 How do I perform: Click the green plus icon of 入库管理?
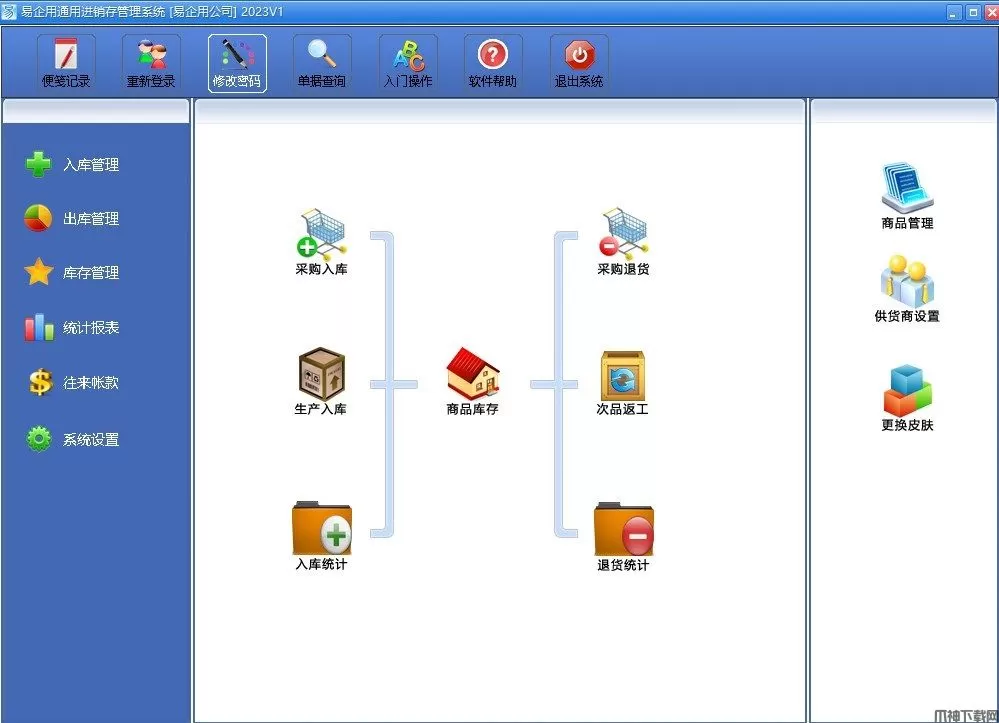[38, 164]
